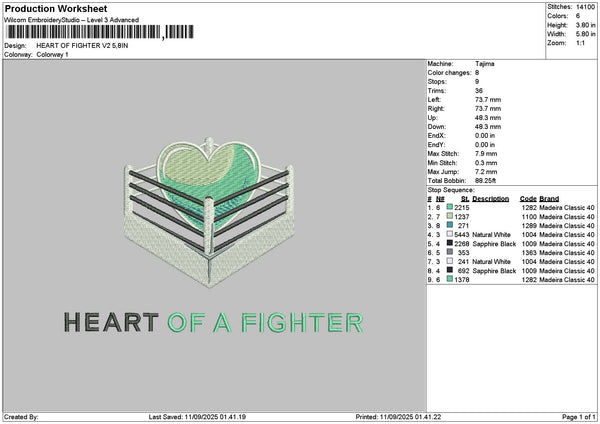Screen dimensions: 600x424
Task: Click the Left value 73.7 mm
Action: pos(488,100)
